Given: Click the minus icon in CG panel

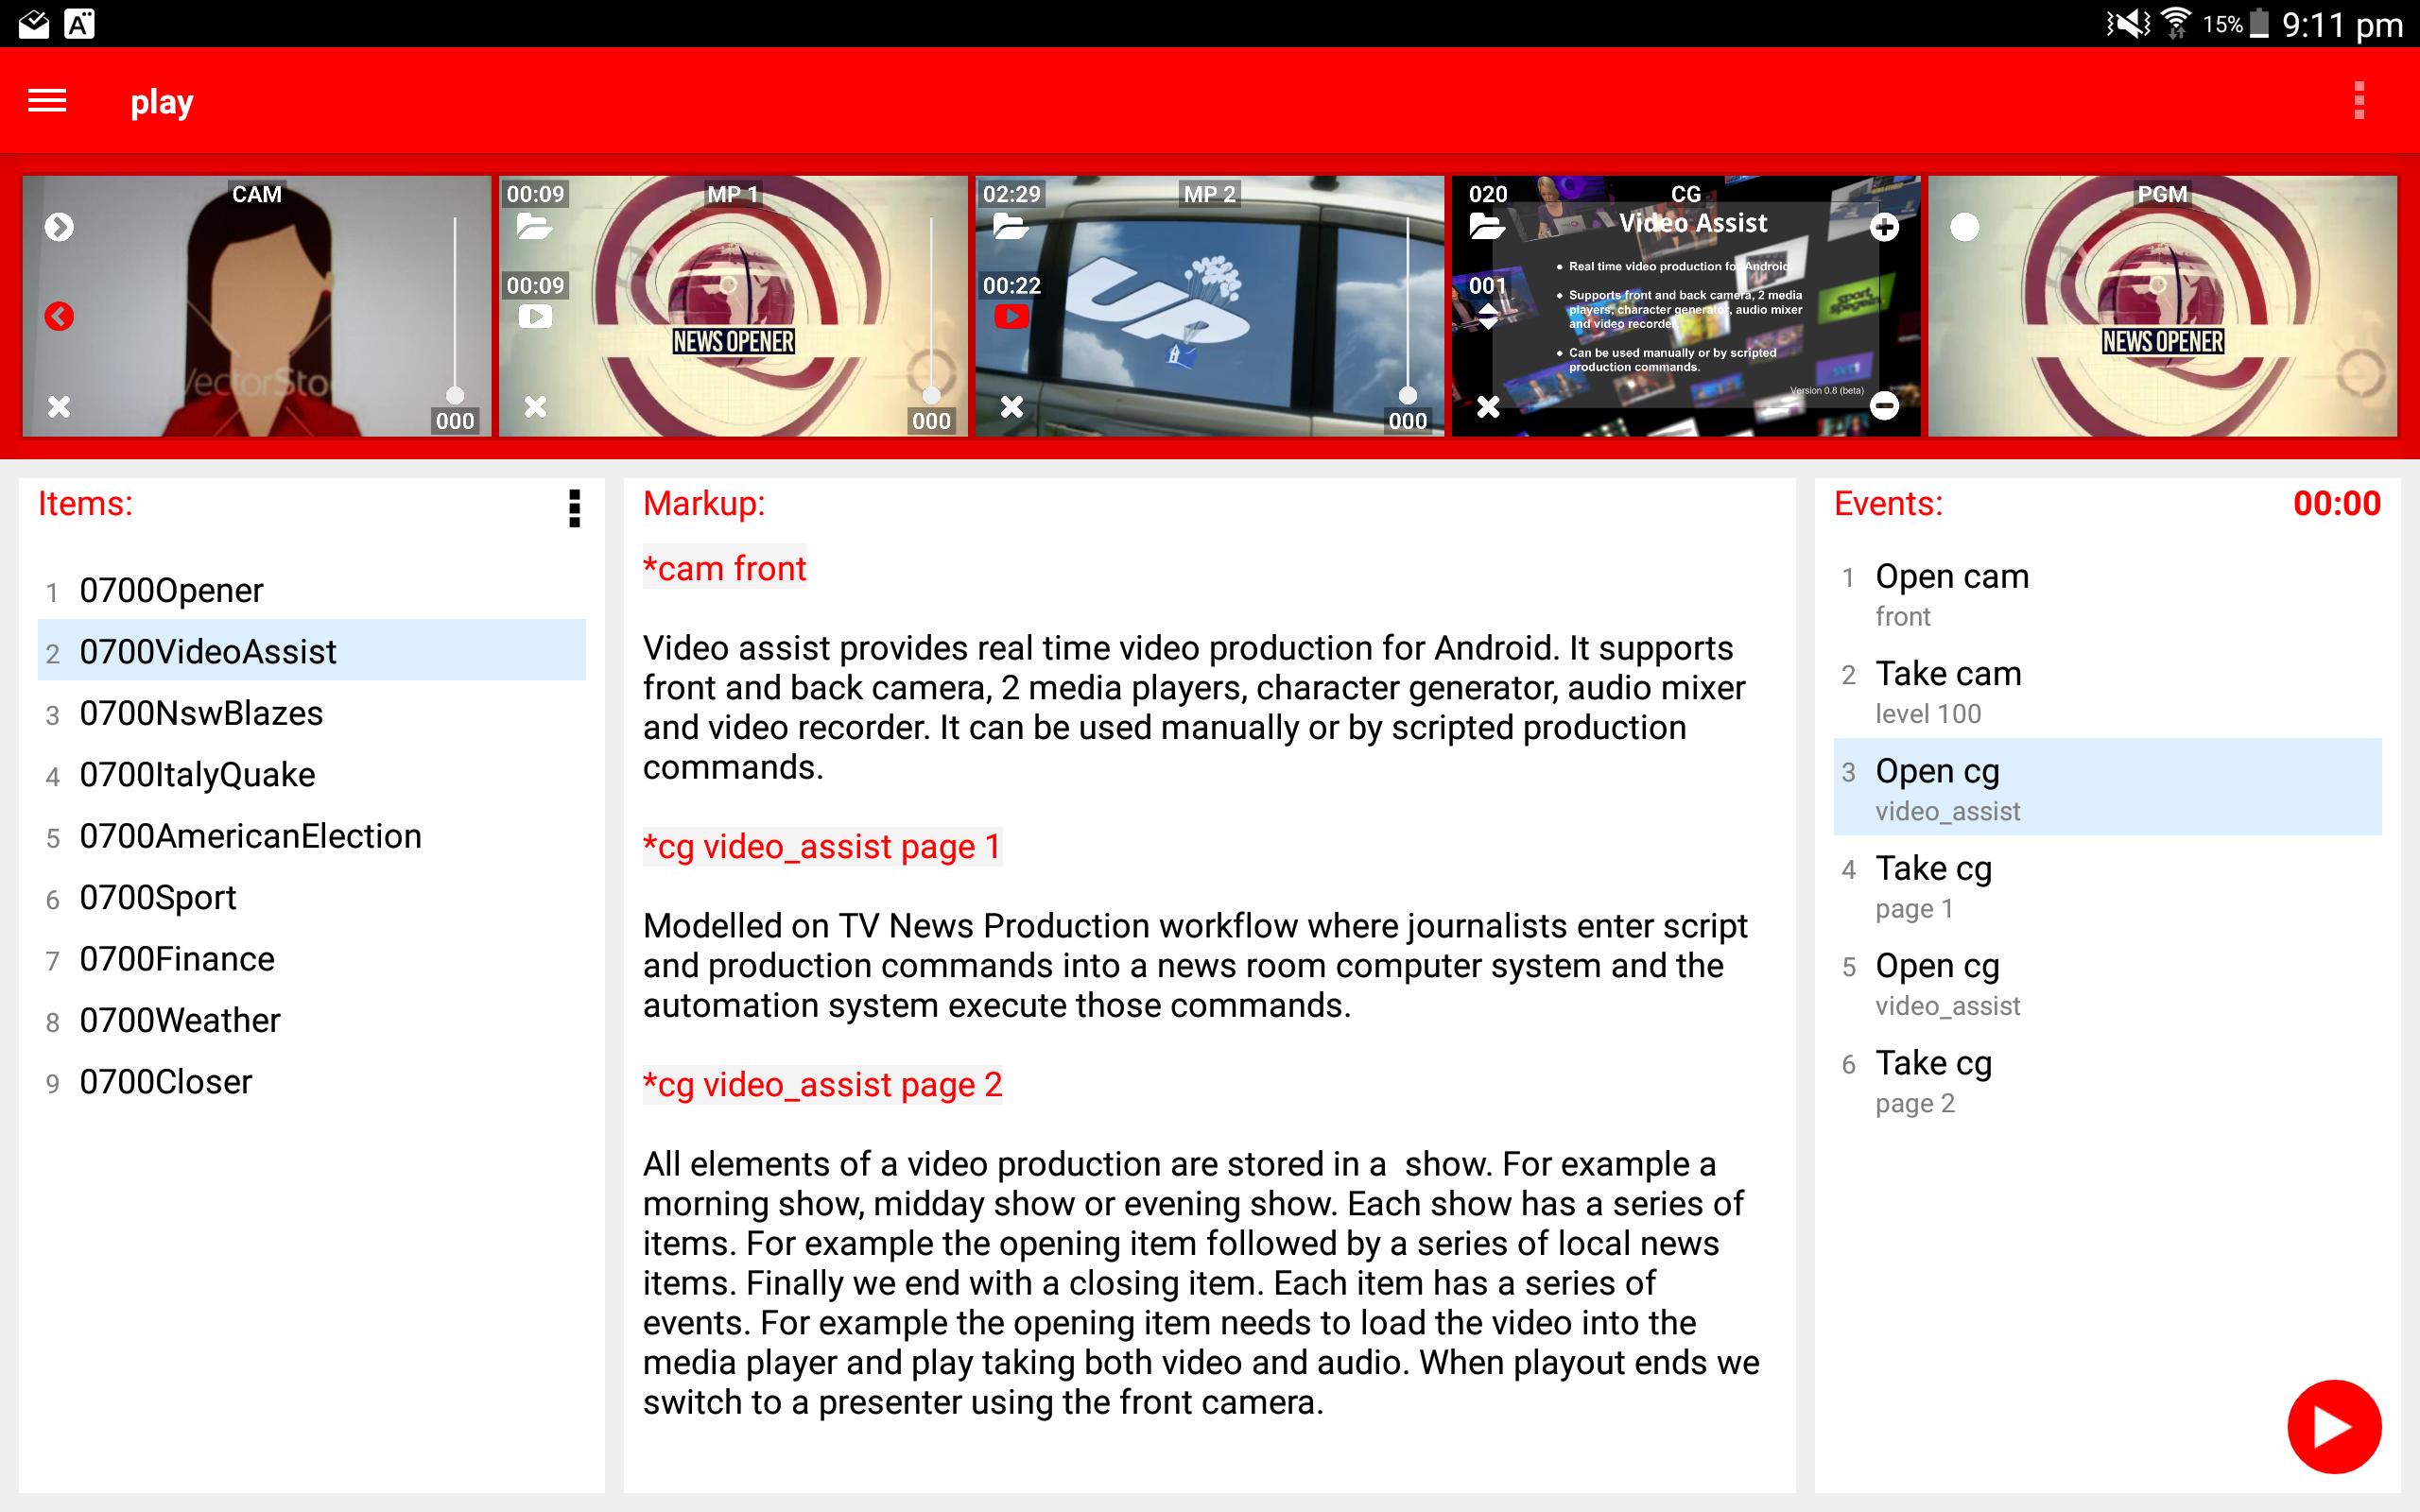Looking at the screenshot, I should pos(1884,405).
